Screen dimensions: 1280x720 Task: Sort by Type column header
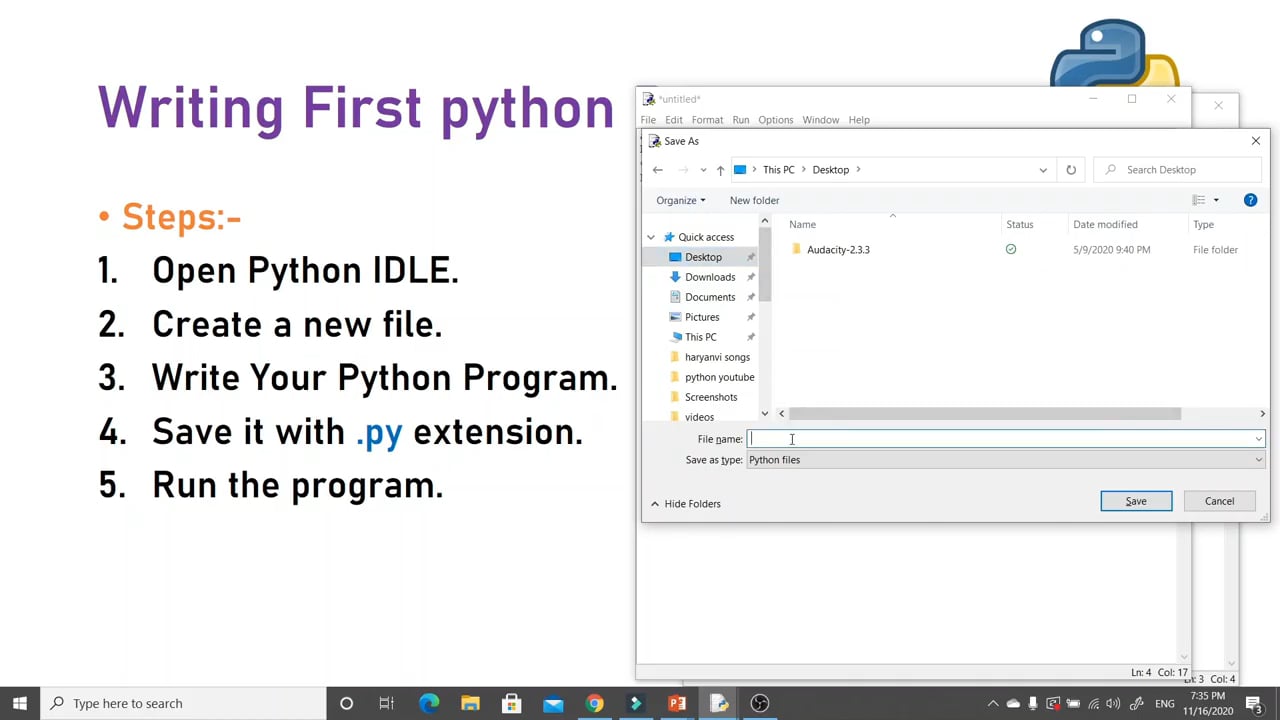1203,224
